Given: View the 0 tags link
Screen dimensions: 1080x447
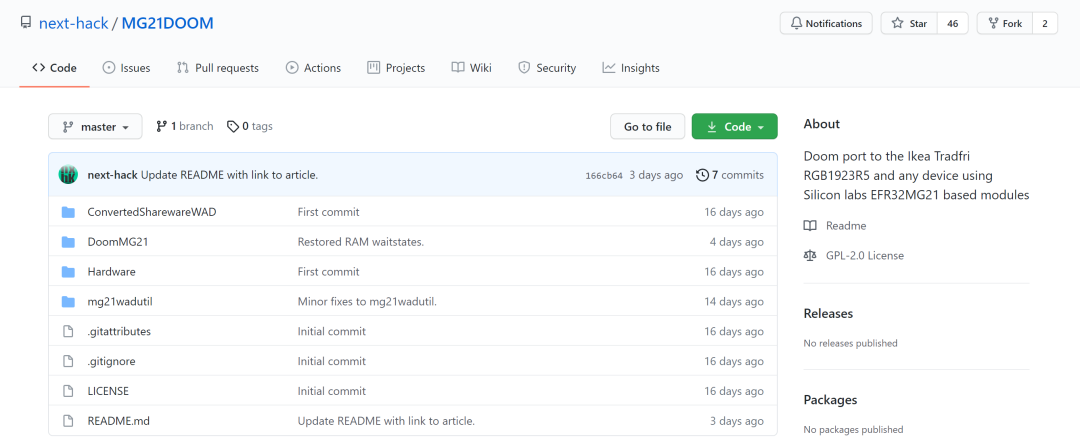Looking at the screenshot, I should tap(249, 126).
